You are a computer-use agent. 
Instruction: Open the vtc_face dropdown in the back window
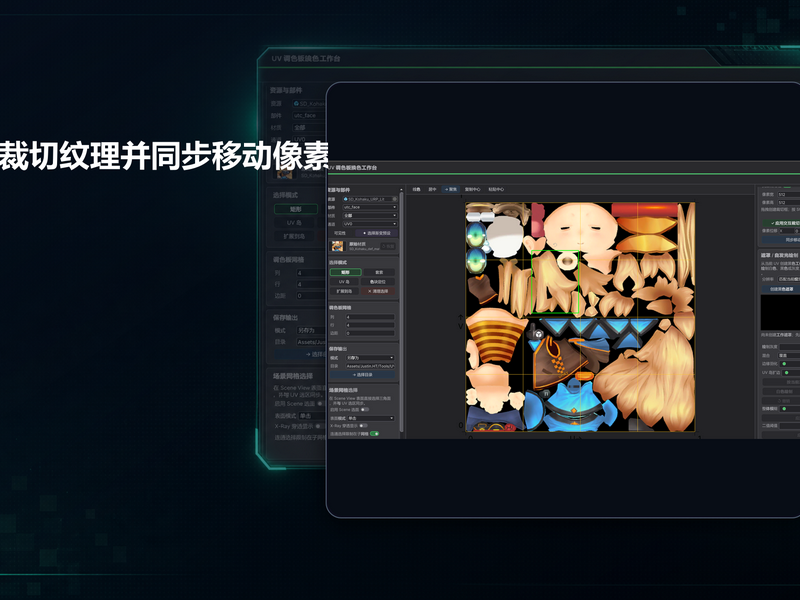coord(309,115)
